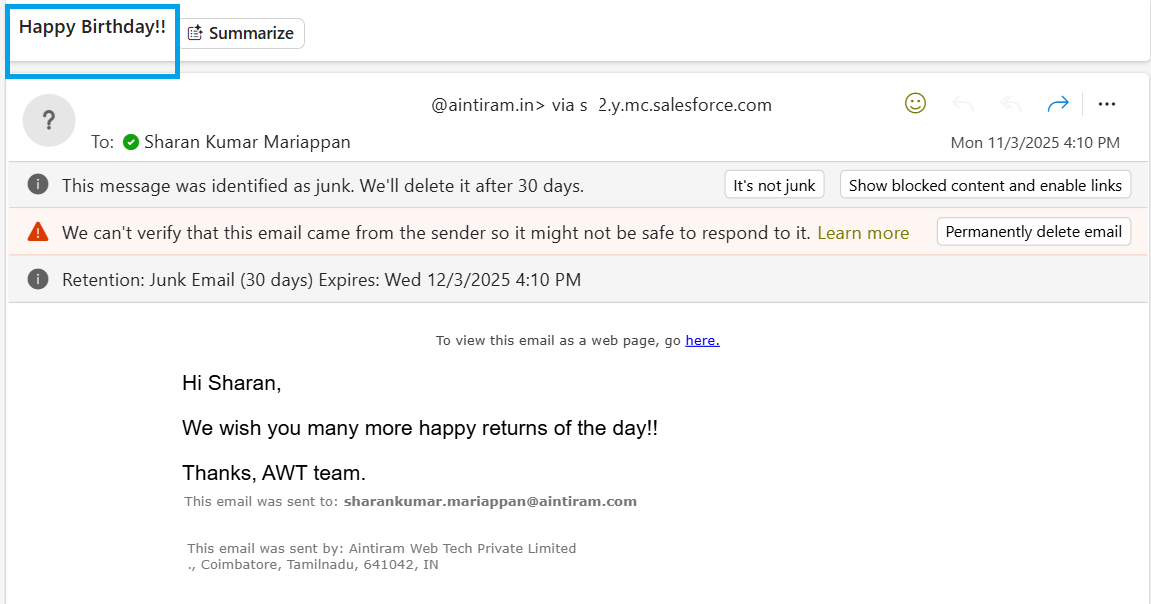Click the "Happy Birthday!!" subject heading
1151x604 pixels.
point(92,27)
